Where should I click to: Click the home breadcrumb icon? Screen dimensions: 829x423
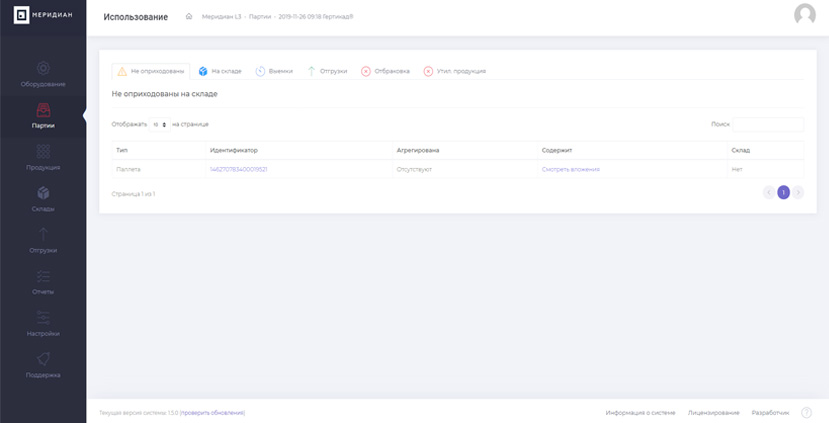(189, 16)
